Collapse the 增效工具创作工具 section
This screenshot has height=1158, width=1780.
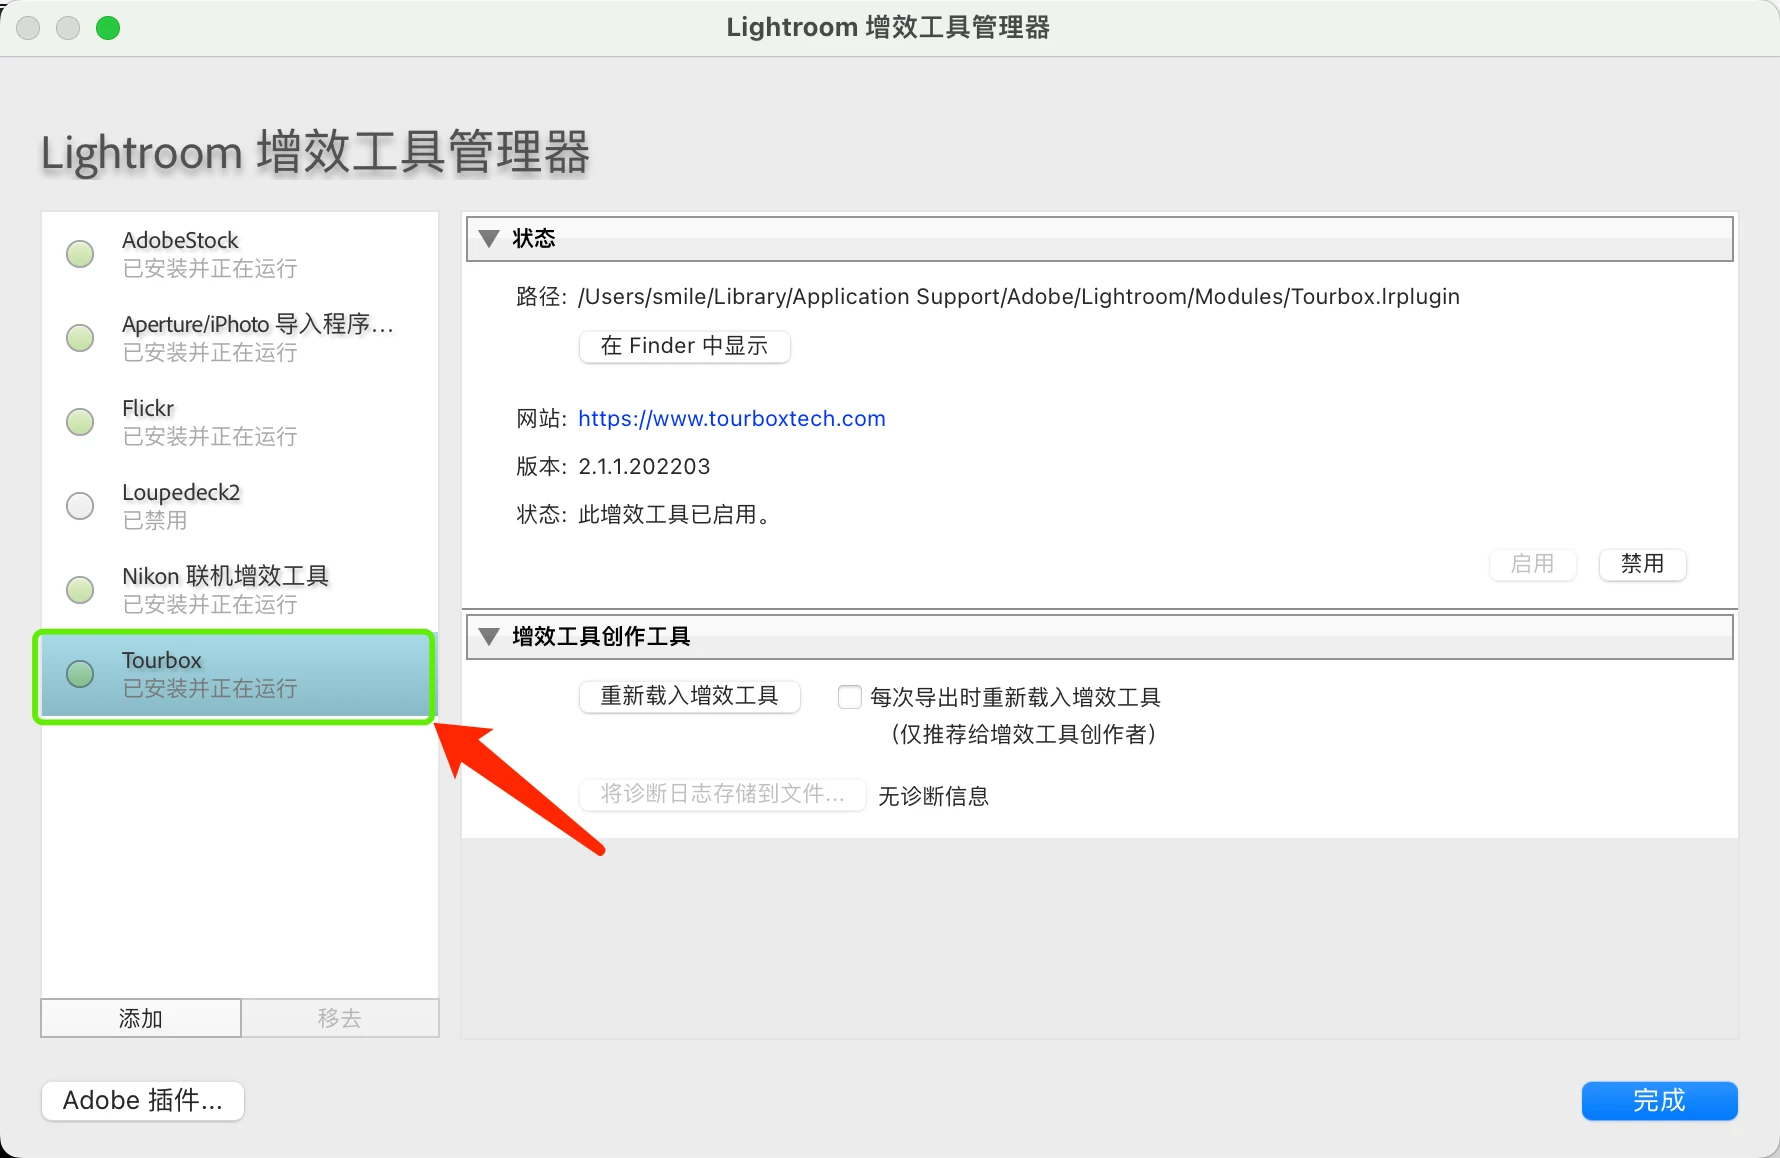tap(489, 637)
